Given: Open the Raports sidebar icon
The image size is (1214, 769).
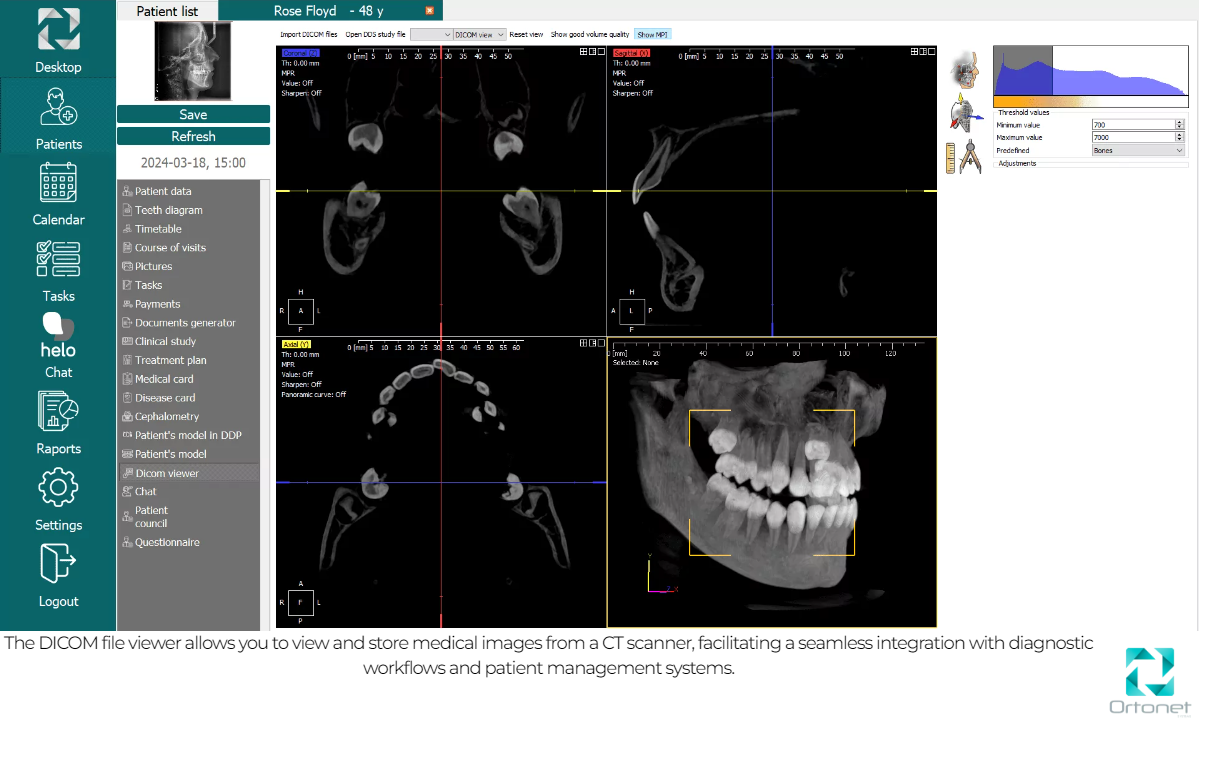Looking at the screenshot, I should tap(58, 412).
